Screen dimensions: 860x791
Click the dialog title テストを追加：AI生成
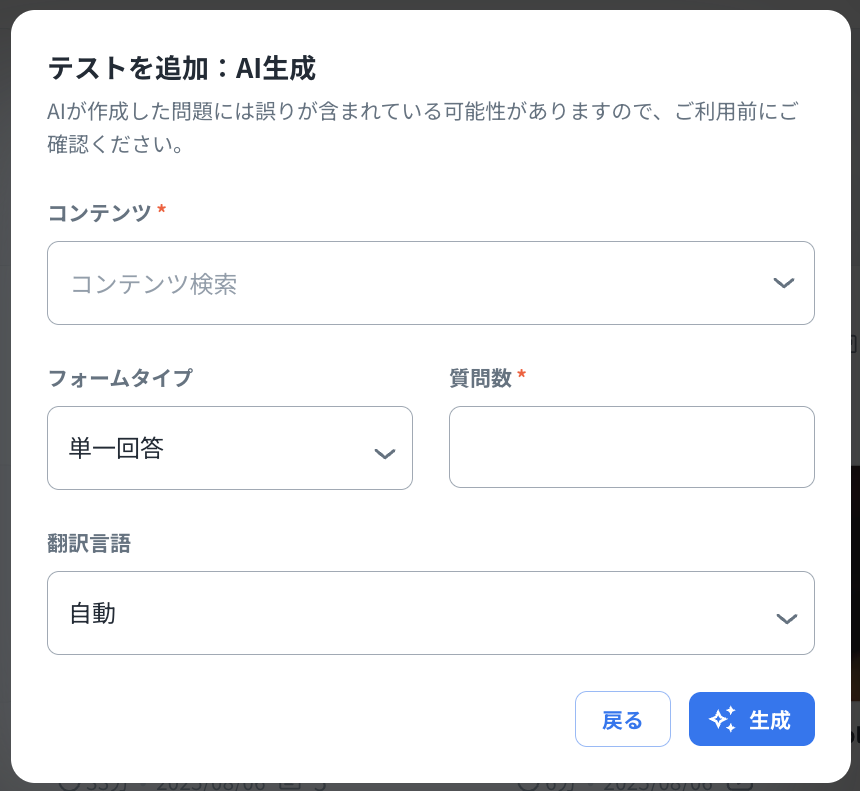[x=182, y=68]
